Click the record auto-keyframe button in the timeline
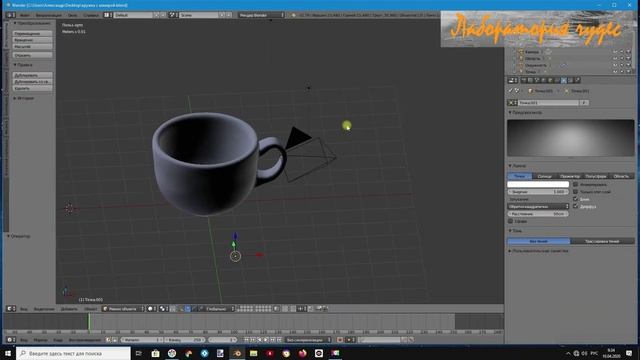The width and height of the screenshot is (640, 360). click(340, 340)
